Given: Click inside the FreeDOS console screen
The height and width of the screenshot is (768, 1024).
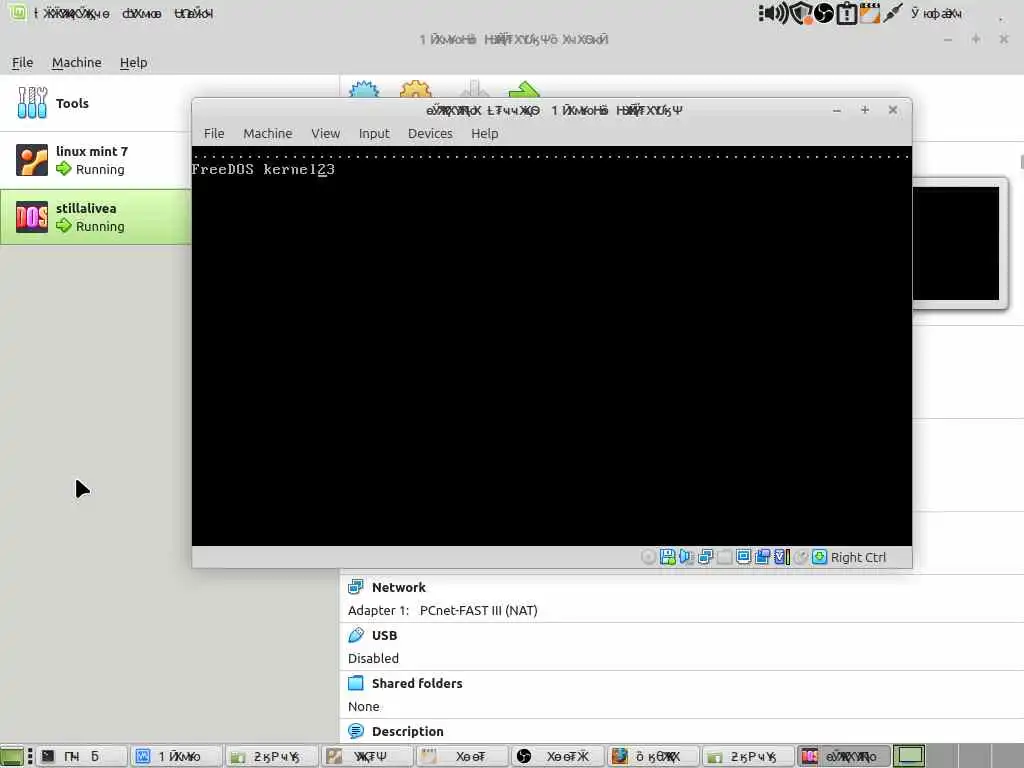Looking at the screenshot, I should pyautogui.click(x=552, y=346).
